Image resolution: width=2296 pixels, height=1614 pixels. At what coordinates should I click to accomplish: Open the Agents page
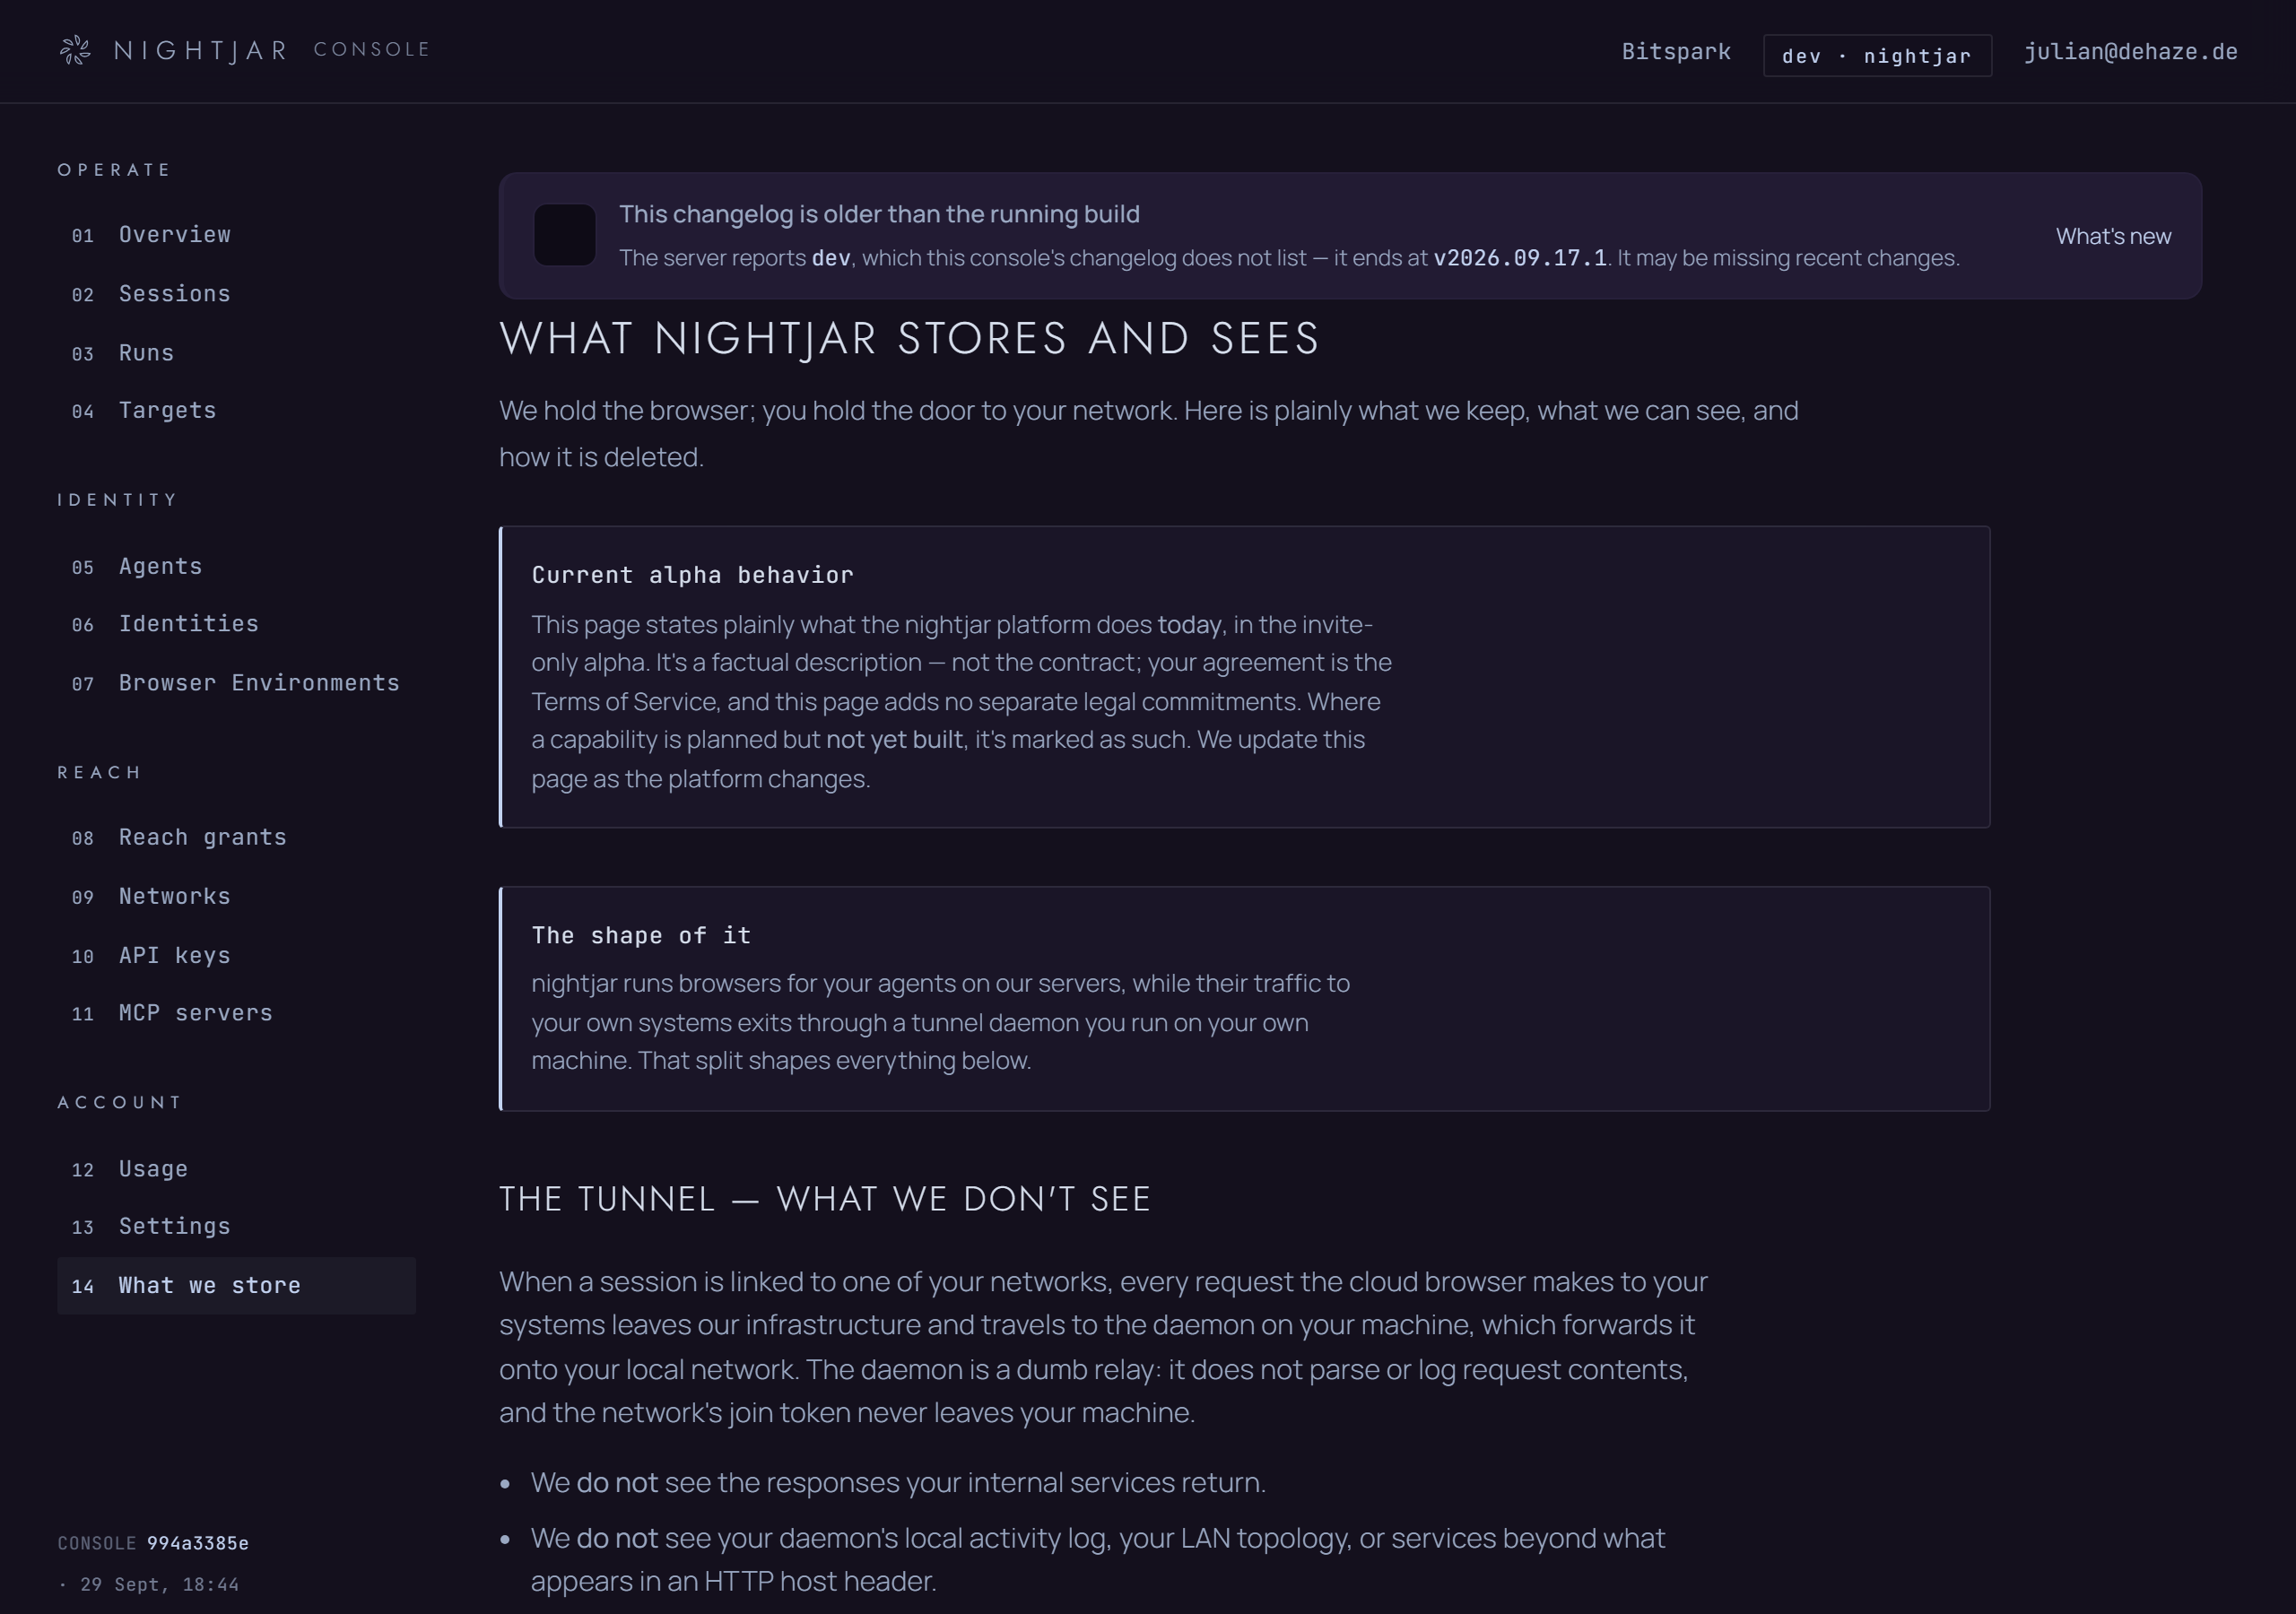[236, 567]
